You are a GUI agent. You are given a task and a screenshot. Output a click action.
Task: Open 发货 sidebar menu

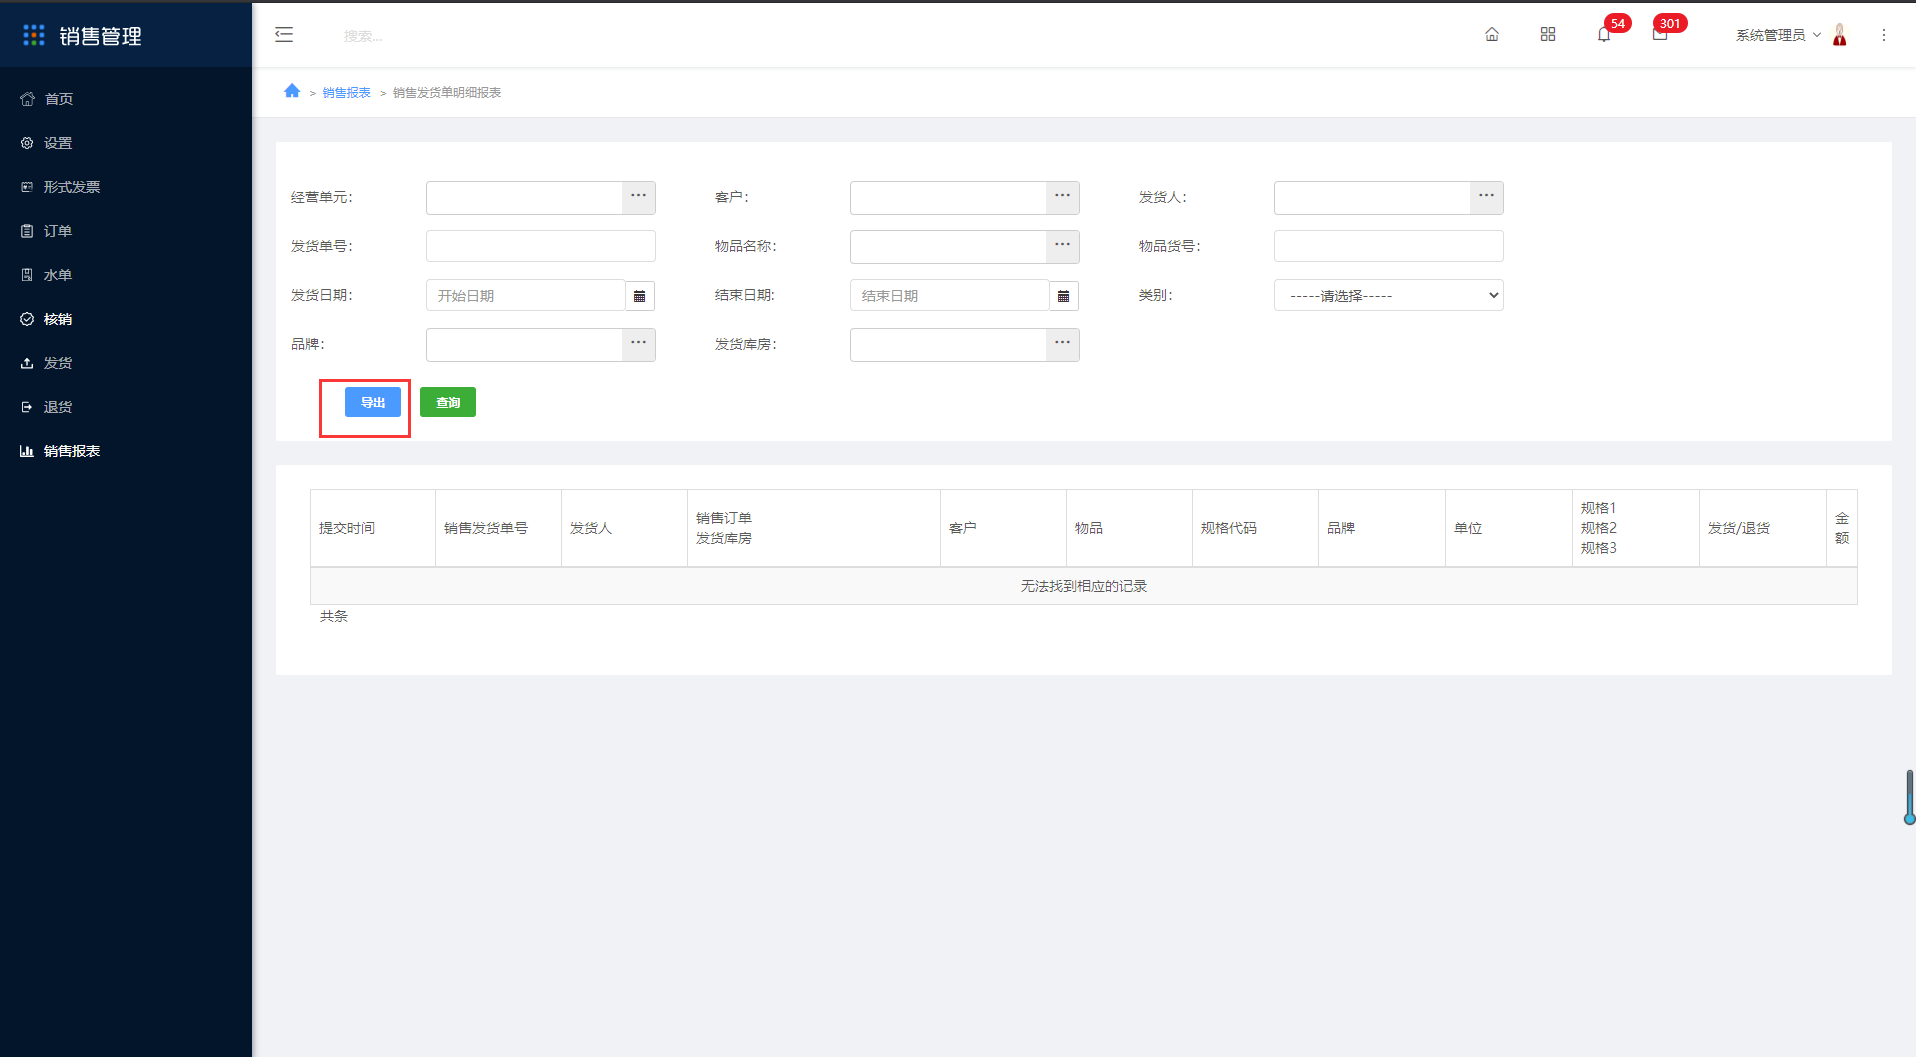coord(126,363)
